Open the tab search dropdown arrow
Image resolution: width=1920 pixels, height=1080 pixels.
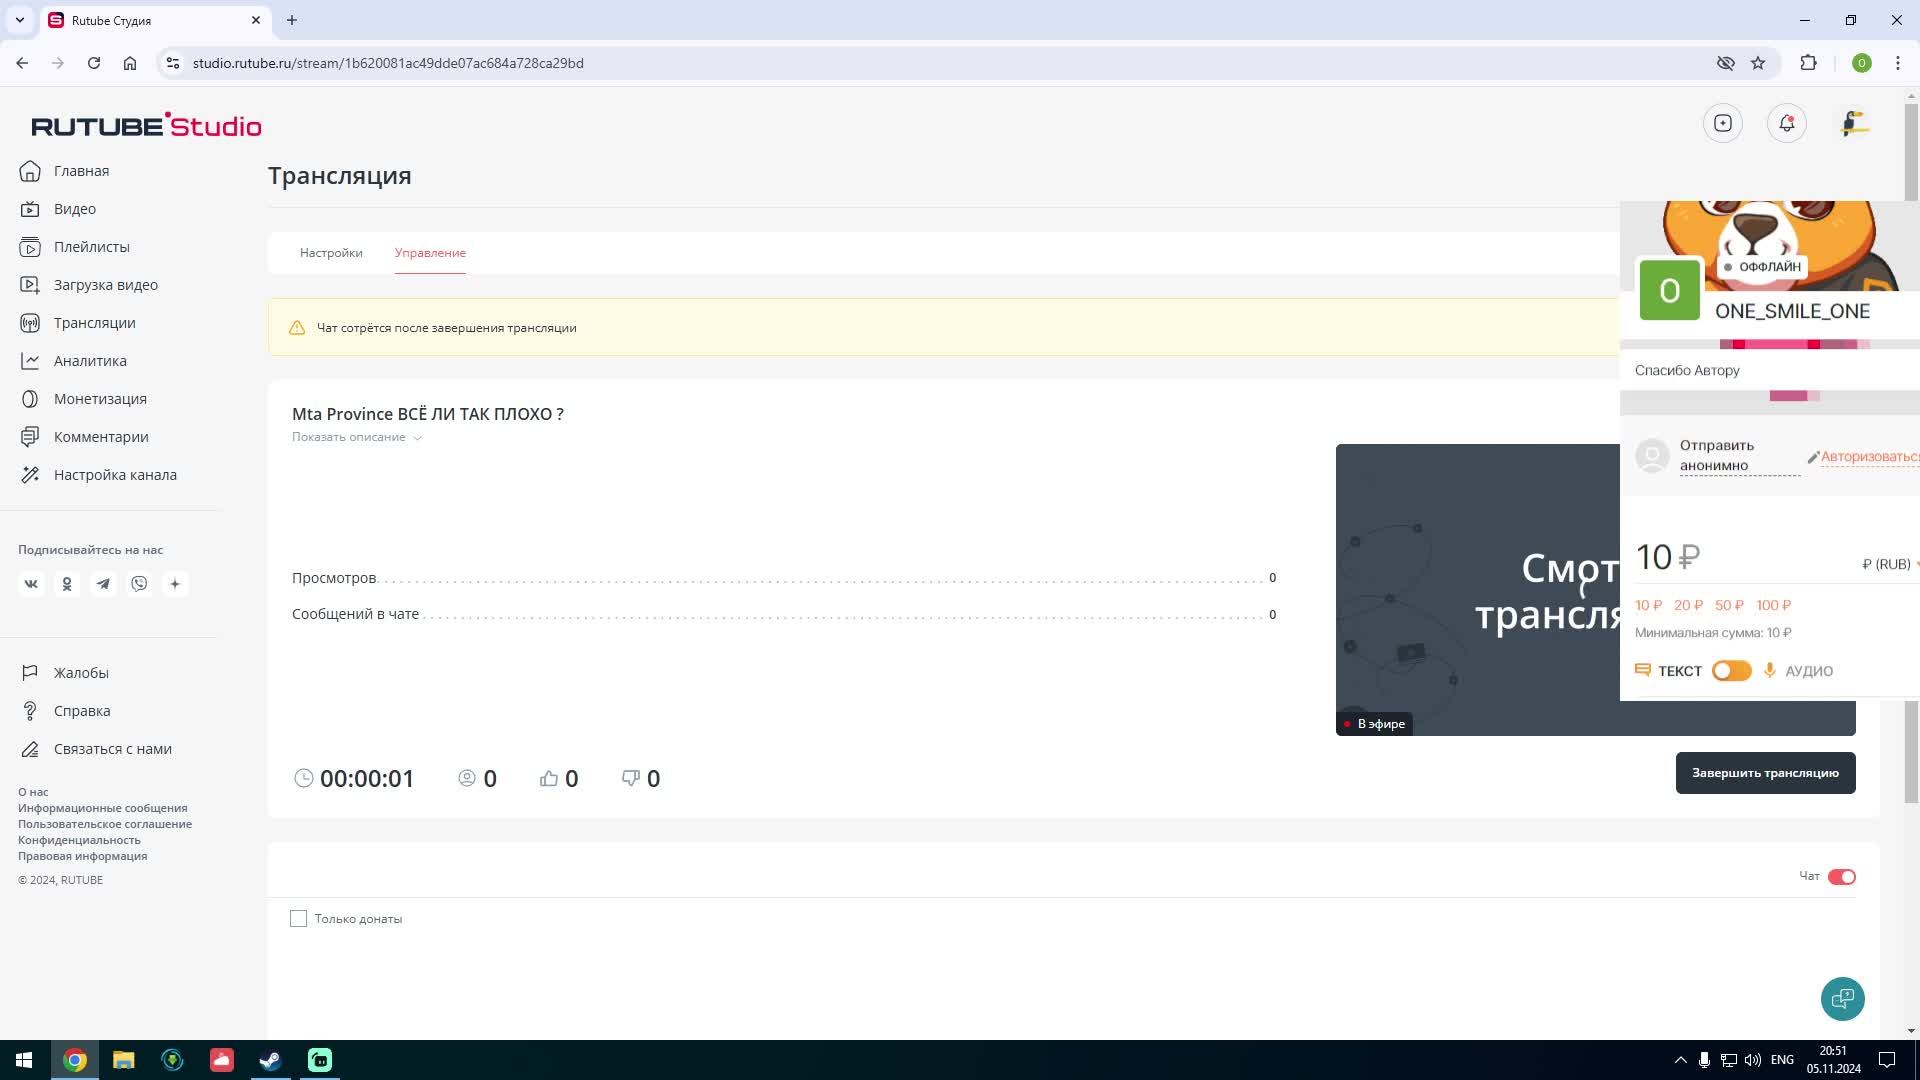click(19, 20)
